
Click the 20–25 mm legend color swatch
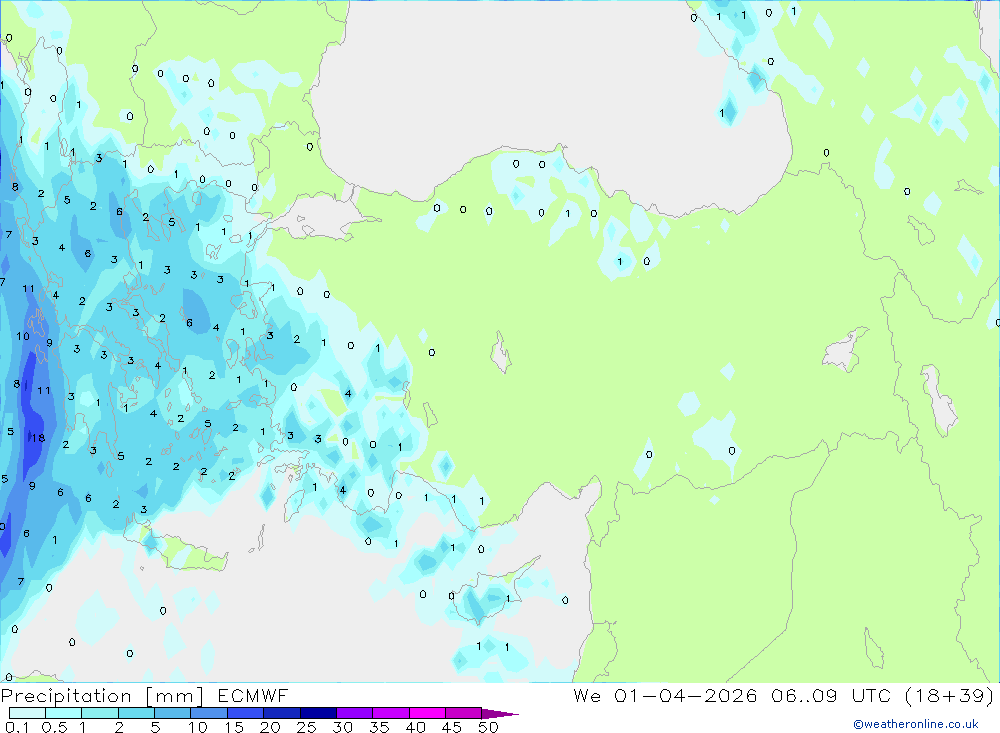(x=282, y=713)
